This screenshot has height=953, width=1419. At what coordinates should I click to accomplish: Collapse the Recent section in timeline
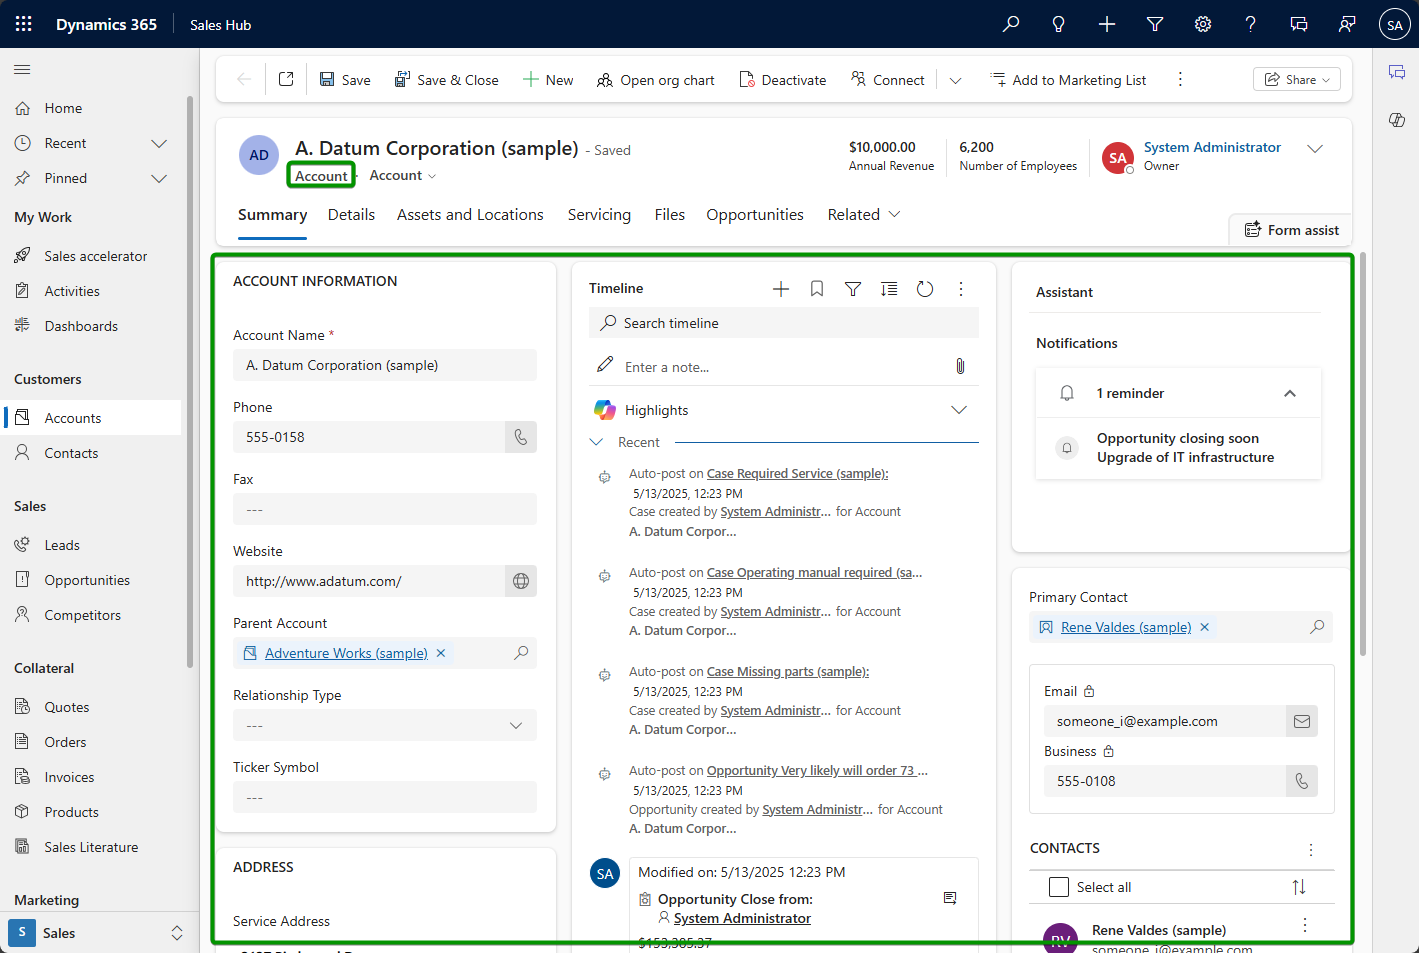pos(597,442)
